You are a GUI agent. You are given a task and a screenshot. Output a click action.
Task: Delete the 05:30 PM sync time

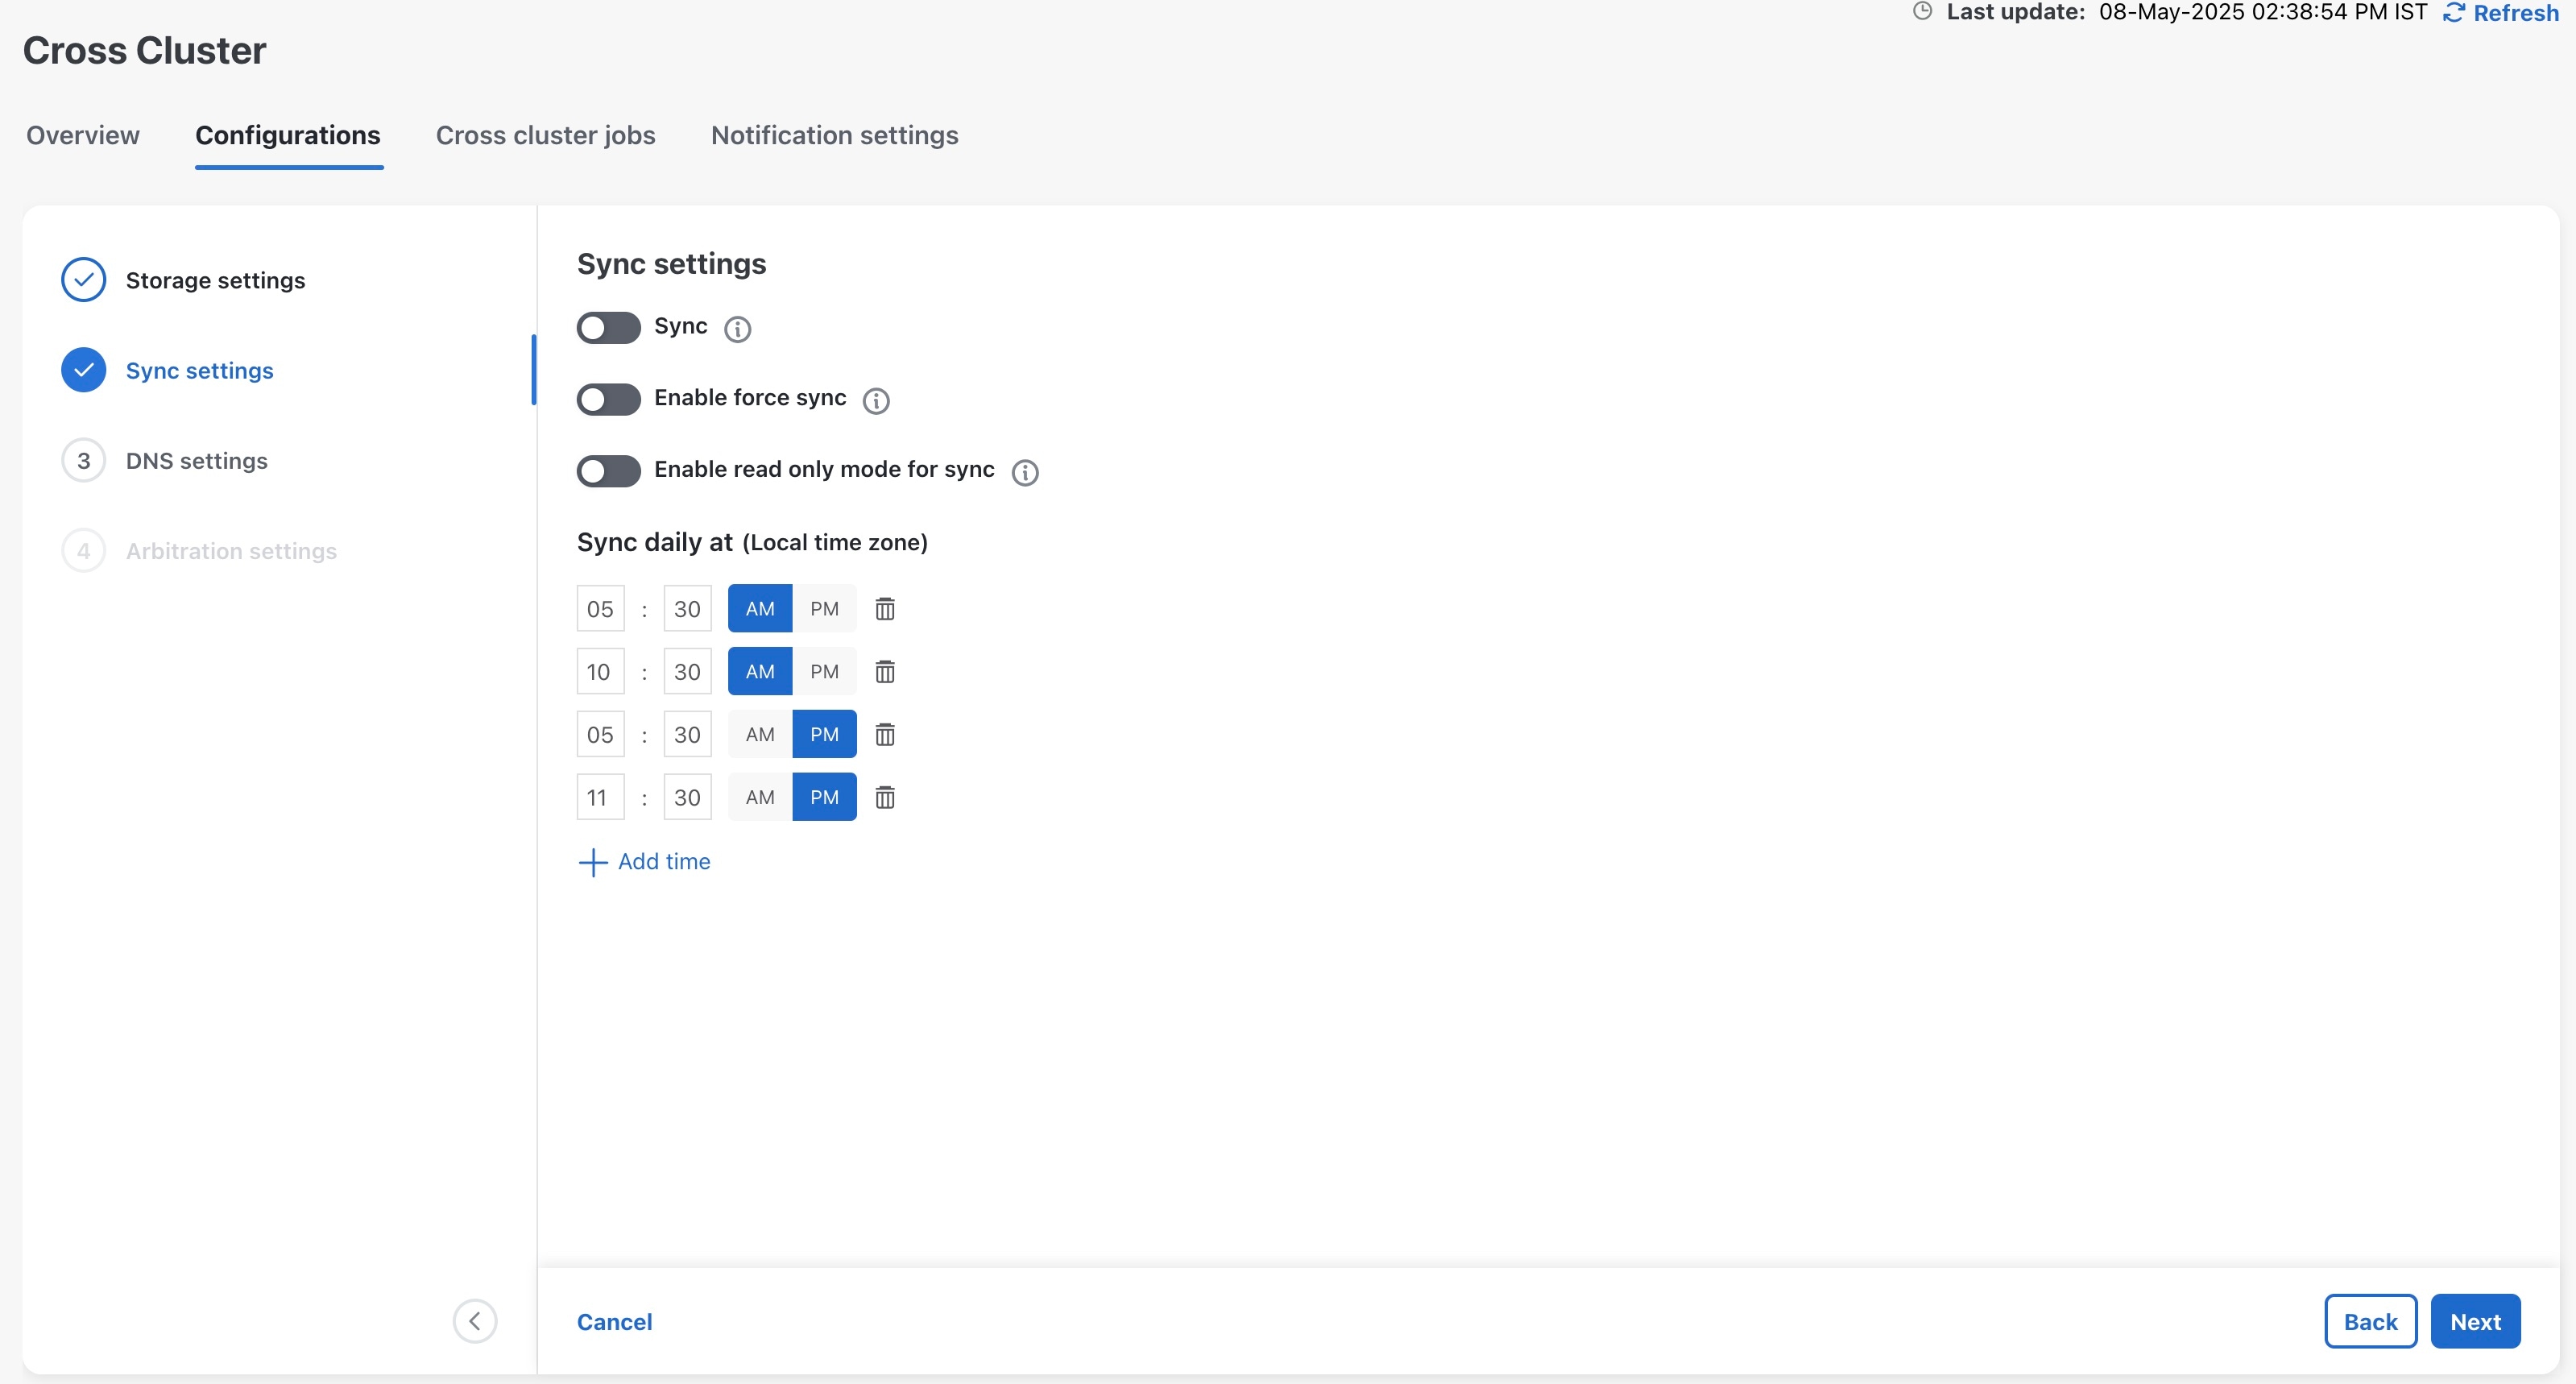point(885,735)
